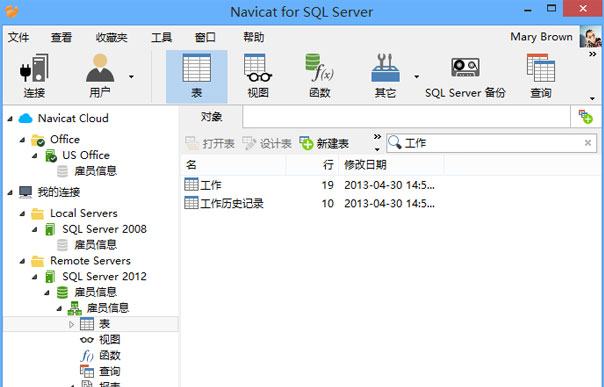Collapse the SQL Server 2008 node
The width and height of the screenshot is (604, 387).
coord(35,230)
